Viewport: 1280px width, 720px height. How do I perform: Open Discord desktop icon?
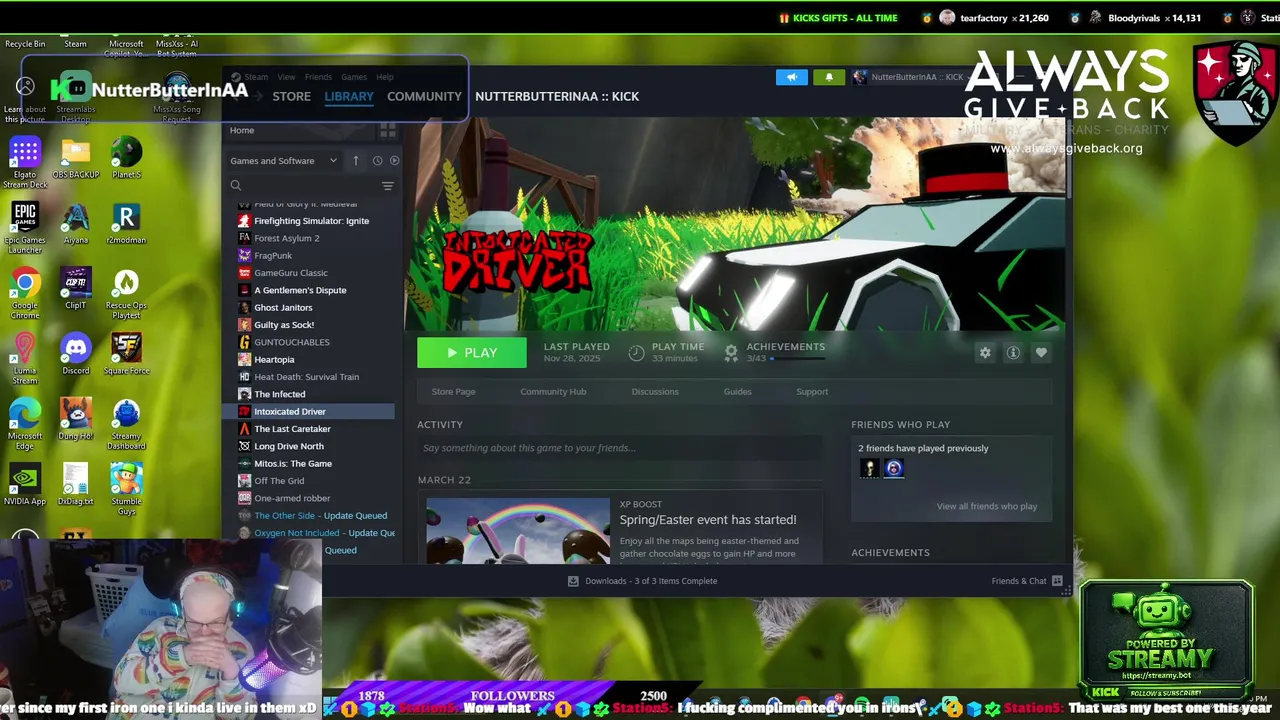coord(76,354)
